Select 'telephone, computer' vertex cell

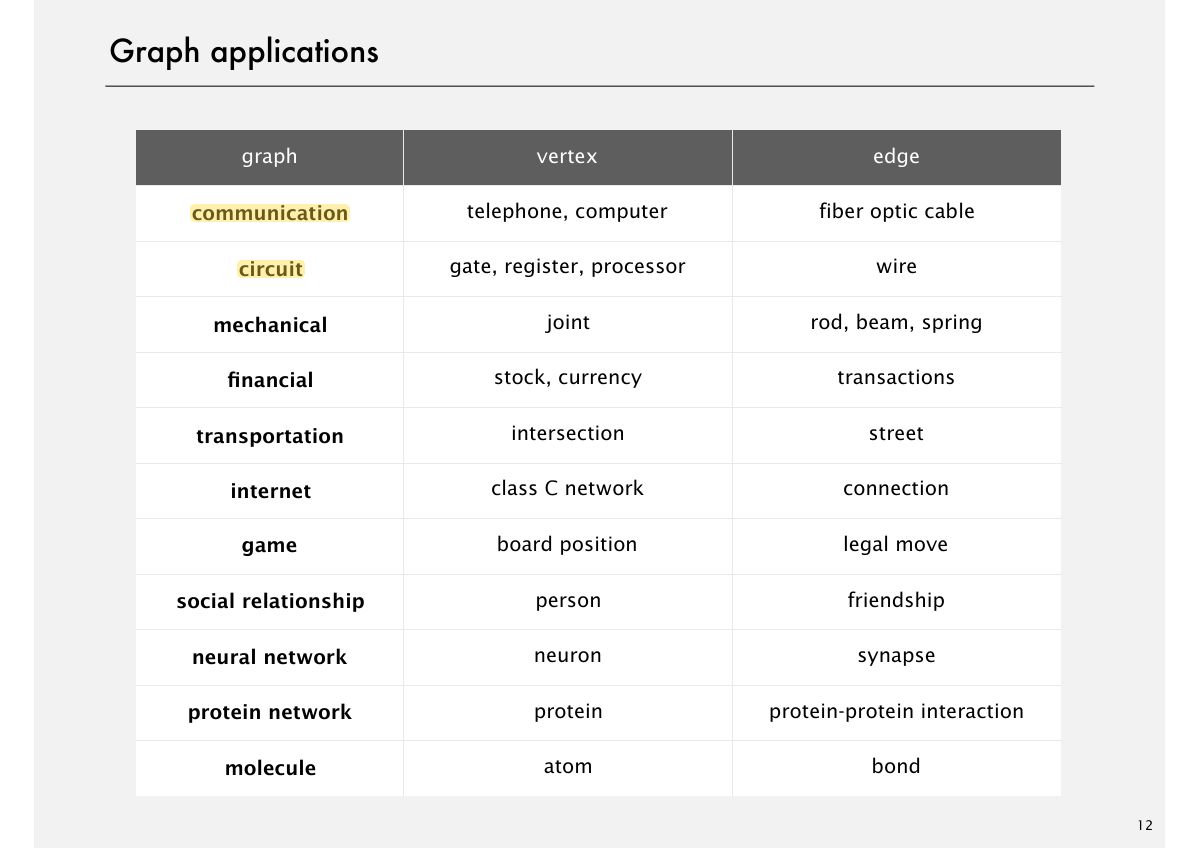(x=567, y=212)
